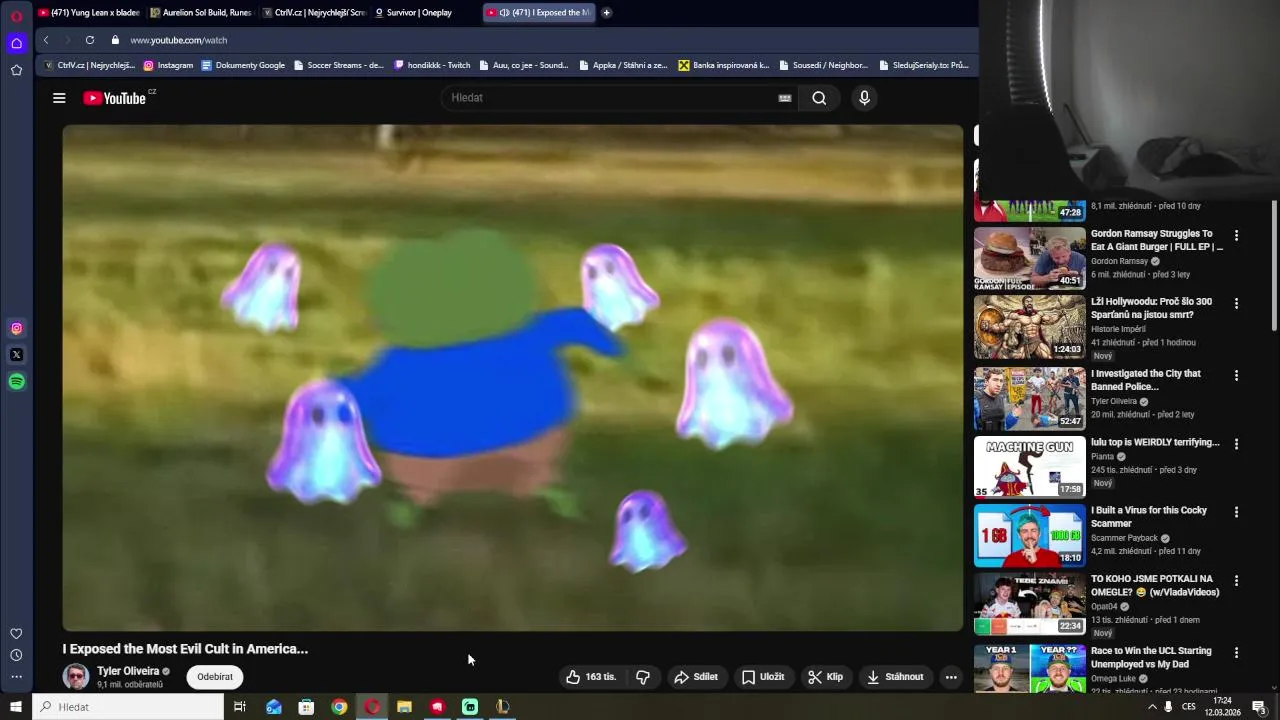Open options for UCL Race video
This screenshot has width=1280, height=720.
(x=1236, y=653)
